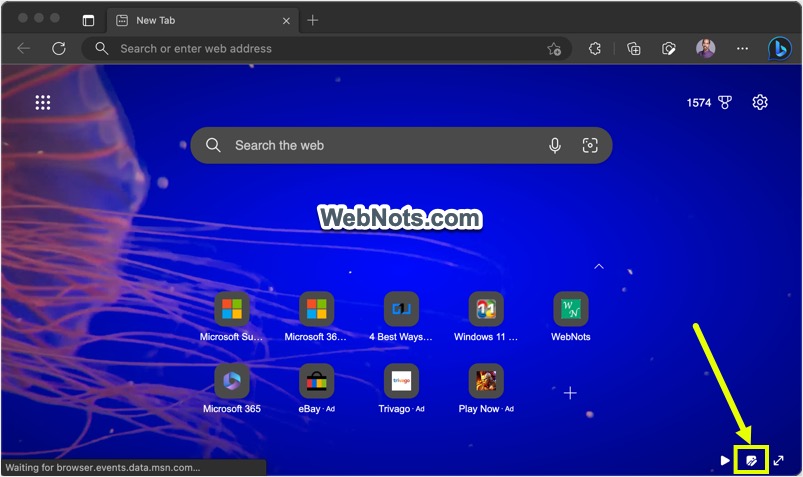
Task: Click the rewards points trophy icon
Action: (725, 103)
